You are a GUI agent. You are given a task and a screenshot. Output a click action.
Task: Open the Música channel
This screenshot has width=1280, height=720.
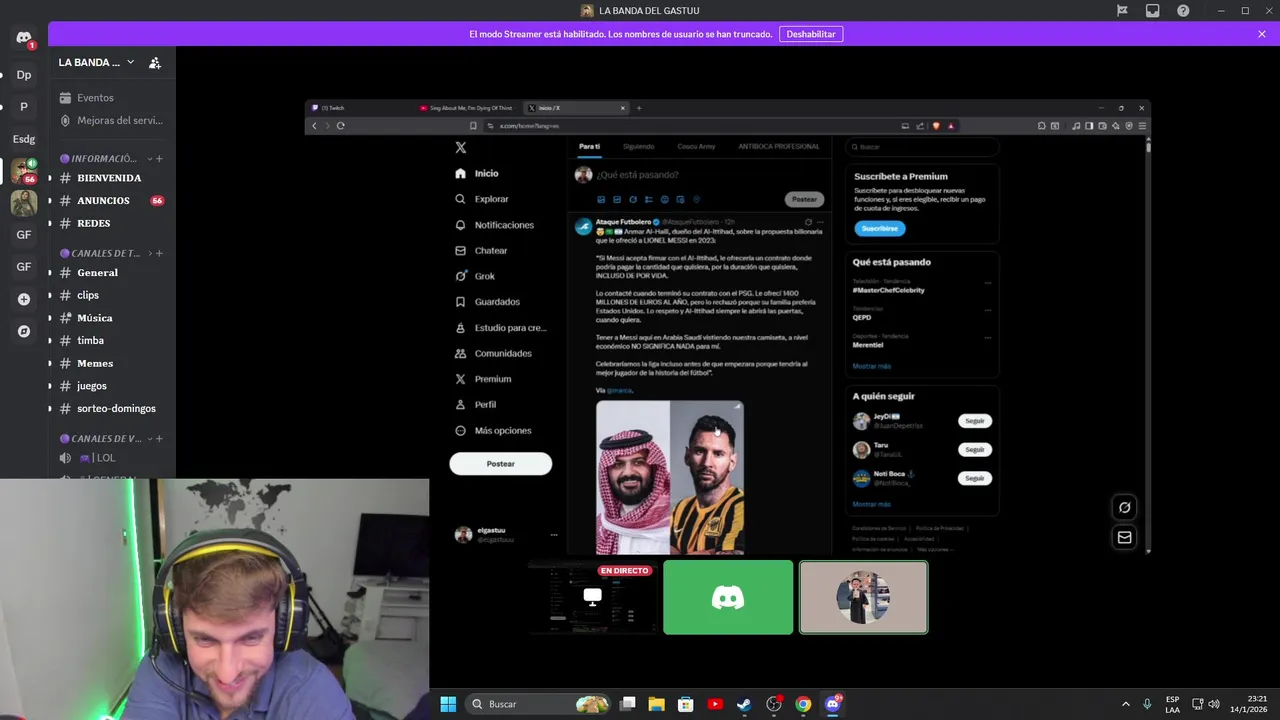point(111,318)
